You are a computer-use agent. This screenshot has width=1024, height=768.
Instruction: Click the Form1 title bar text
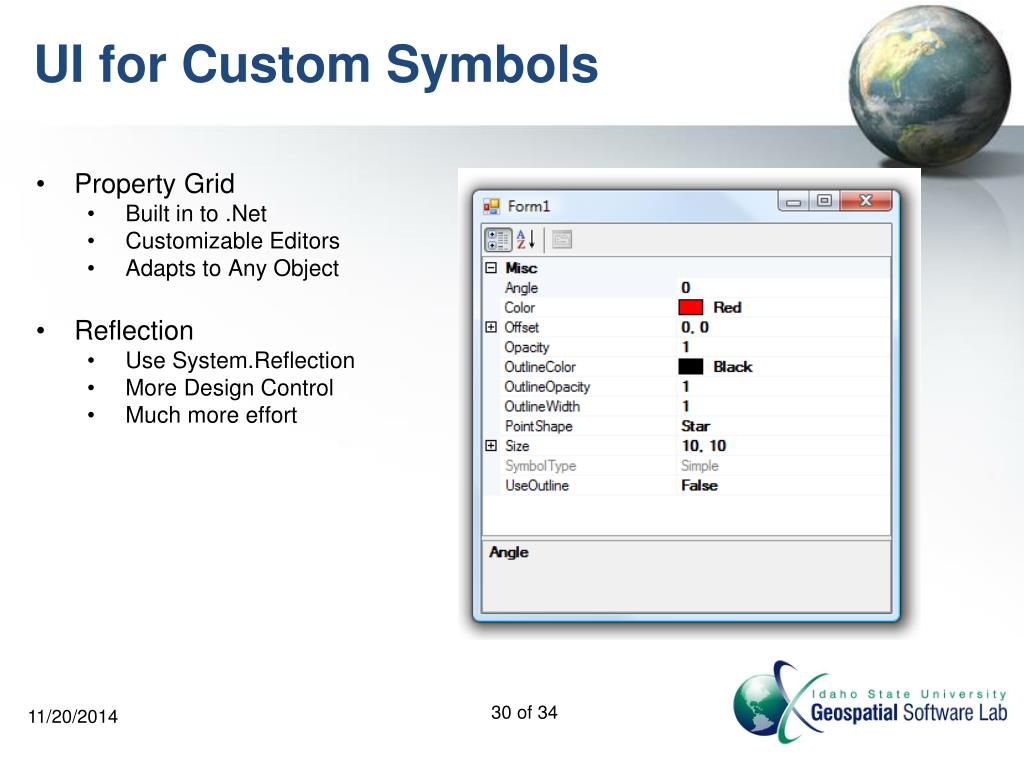[529, 207]
